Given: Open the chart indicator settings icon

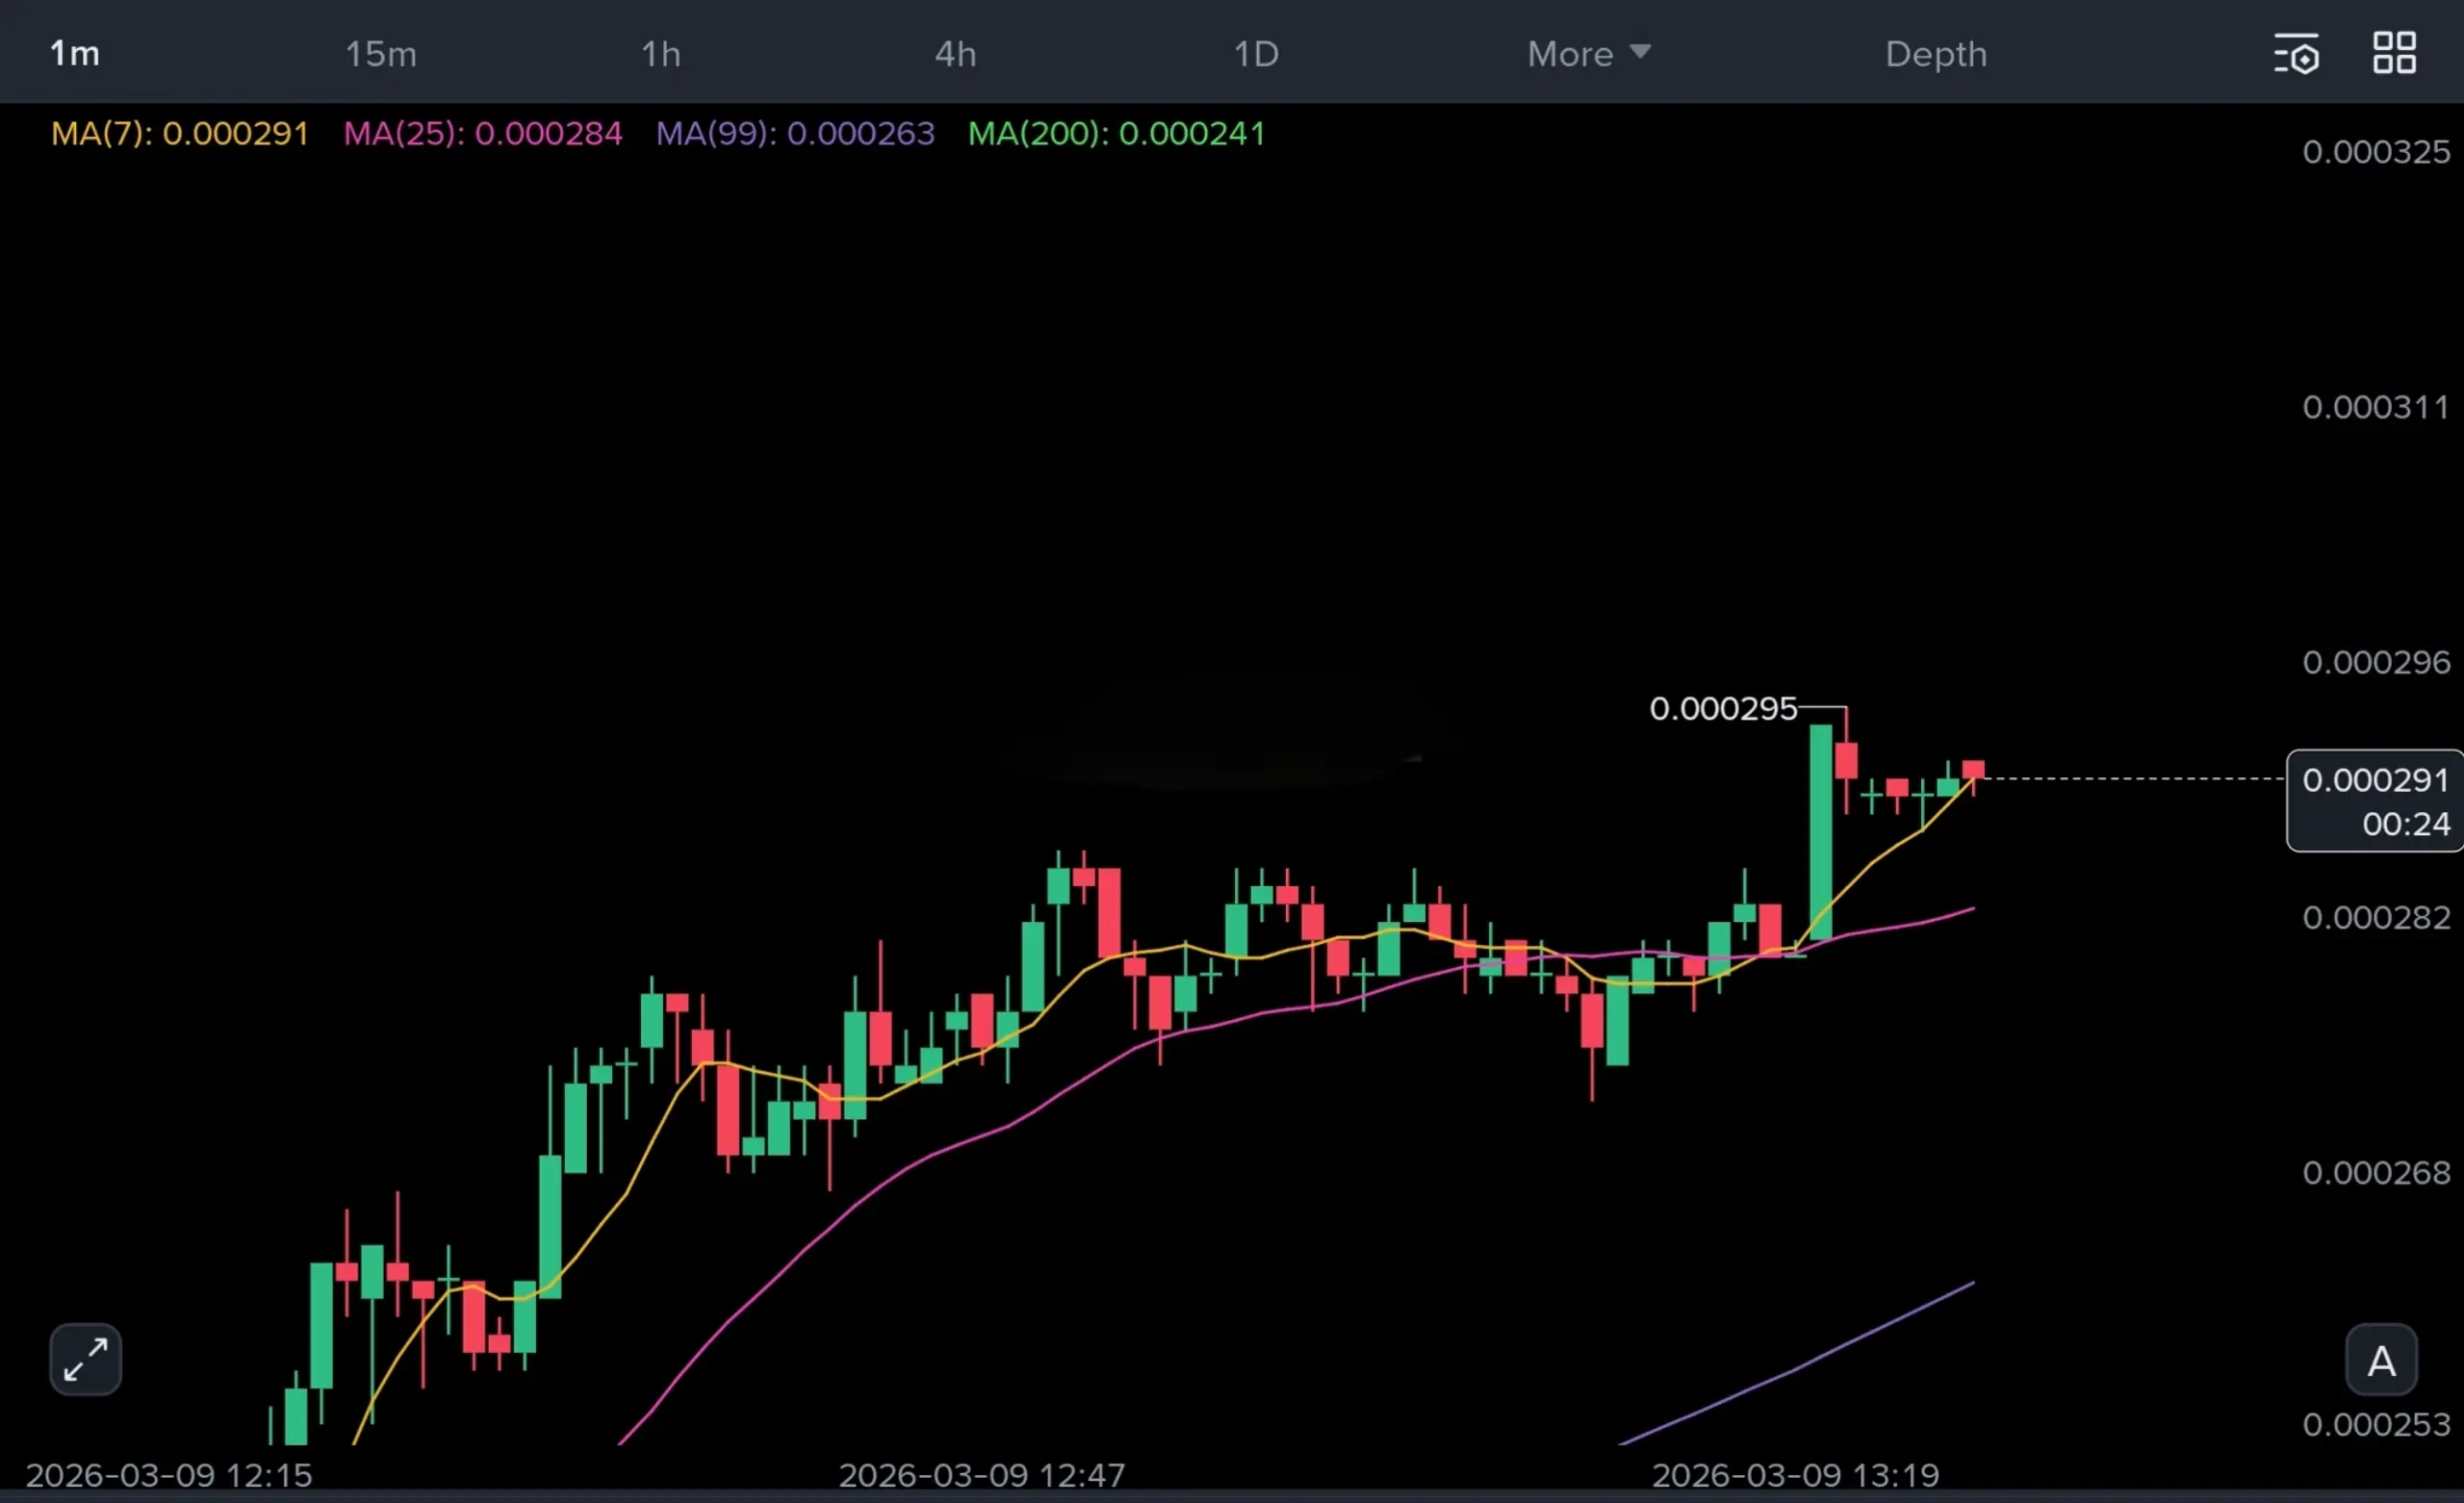Looking at the screenshot, I should pos(2296,54).
